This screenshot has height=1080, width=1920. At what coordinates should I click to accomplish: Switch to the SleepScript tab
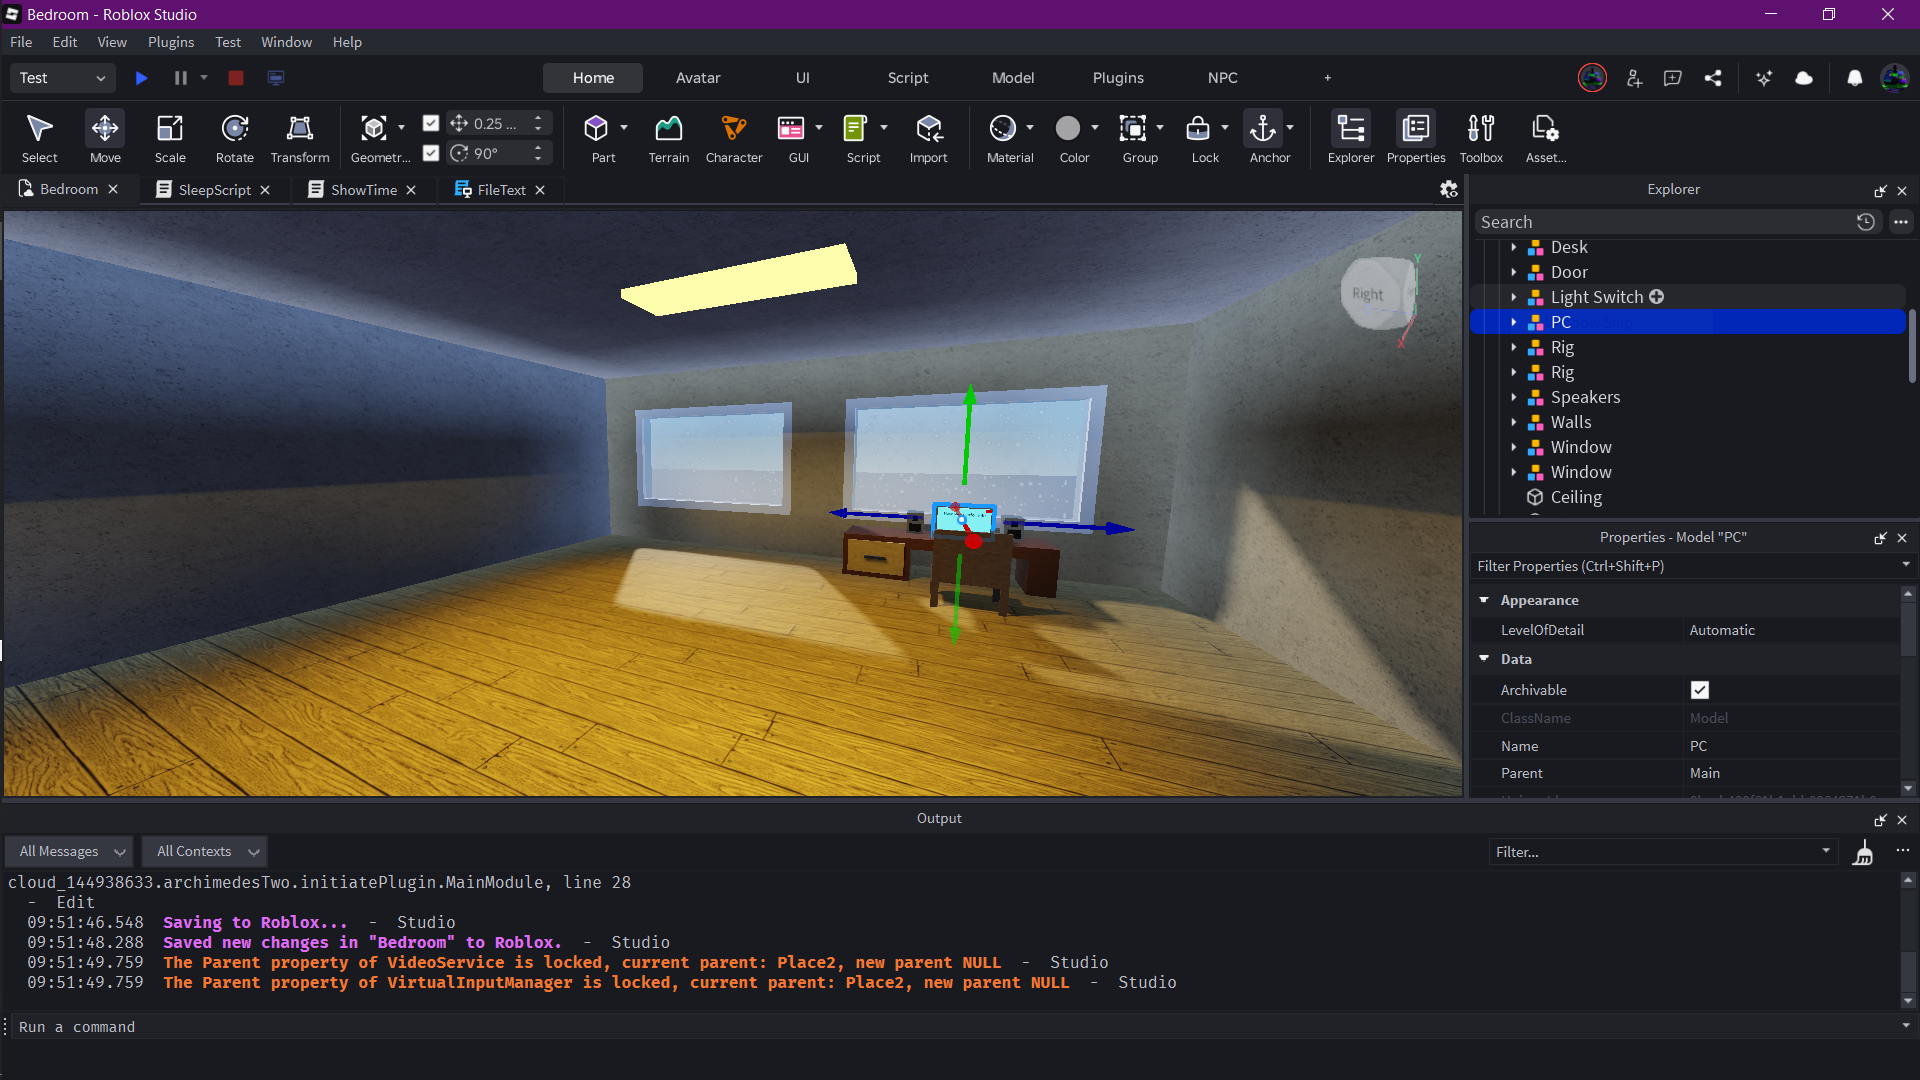pos(214,190)
